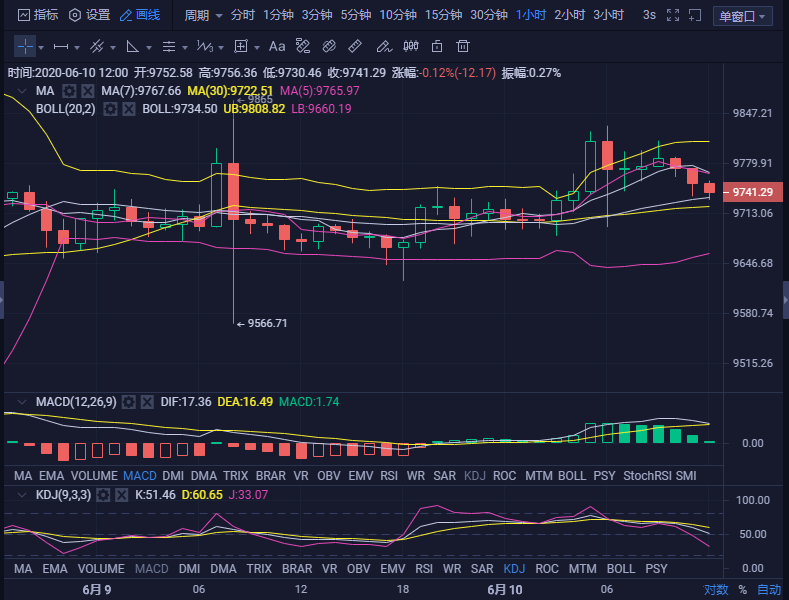Open the line segment tool dropdown

(77, 48)
